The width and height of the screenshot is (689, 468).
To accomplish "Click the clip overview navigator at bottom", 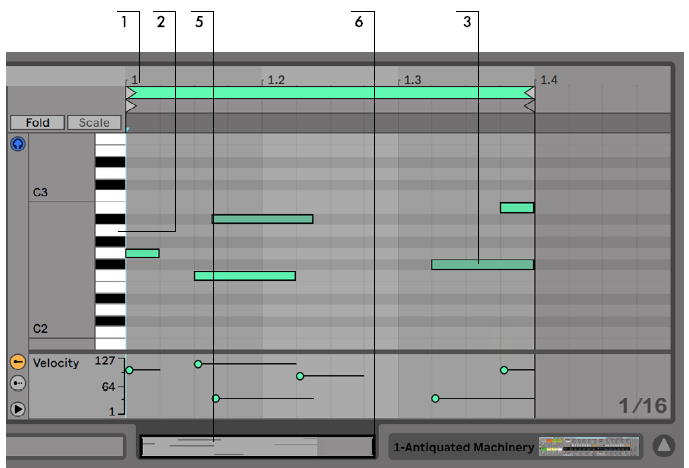I will point(257,446).
